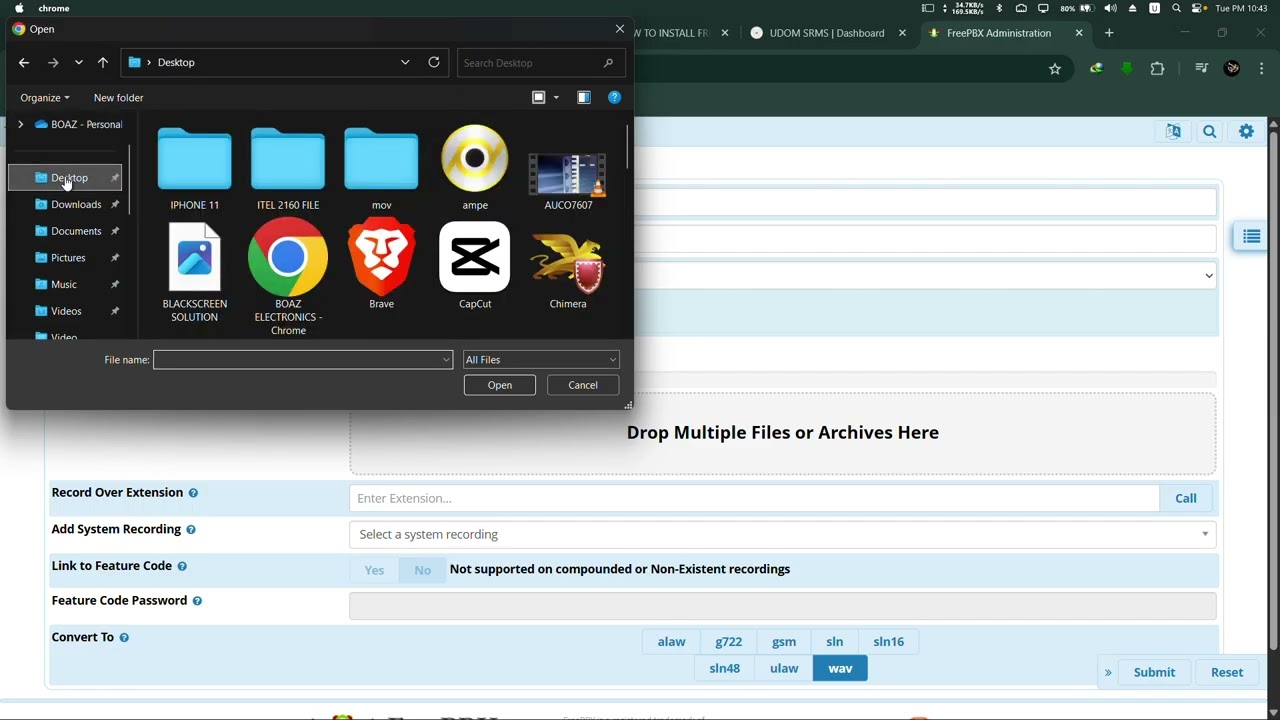Select the BOAZ ELECTRONICS Chrome shortcut
Image resolution: width=1280 pixels, height=720 pixels.
(x=288, y=277)
